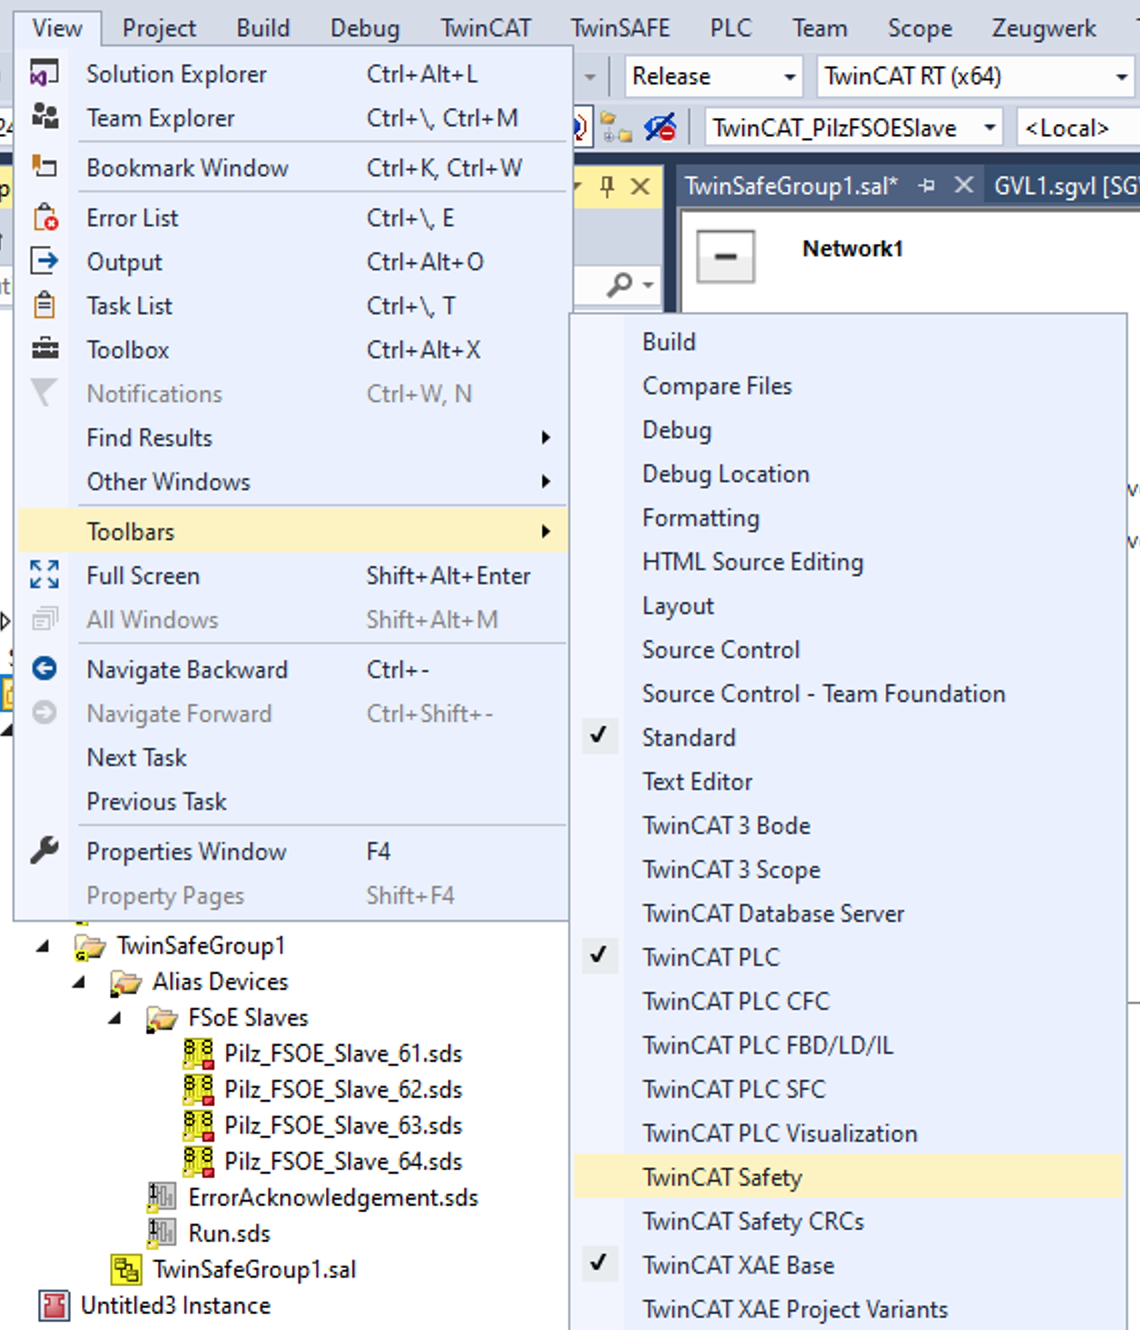
Task: Open the Scope menu
Action: pyautogui.click(x=920, y=28)
